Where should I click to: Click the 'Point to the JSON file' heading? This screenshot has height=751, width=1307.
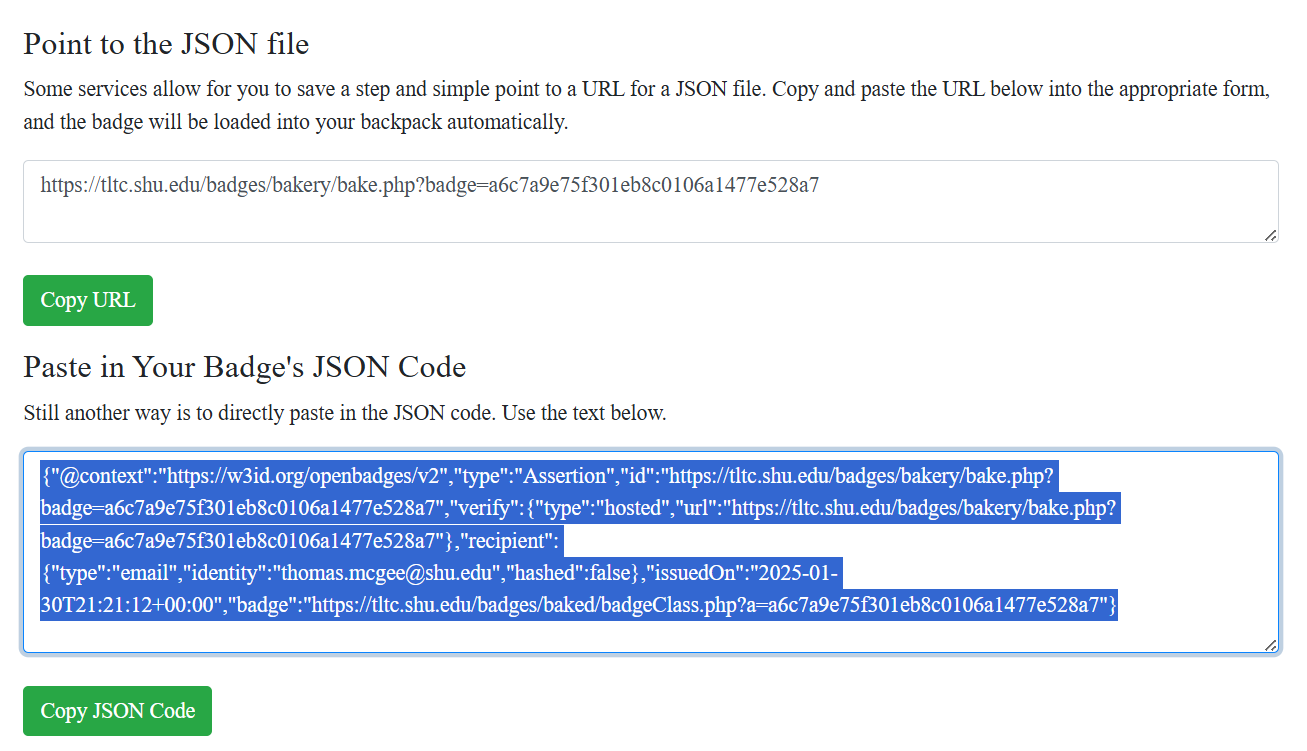click(x=166, y=44)
